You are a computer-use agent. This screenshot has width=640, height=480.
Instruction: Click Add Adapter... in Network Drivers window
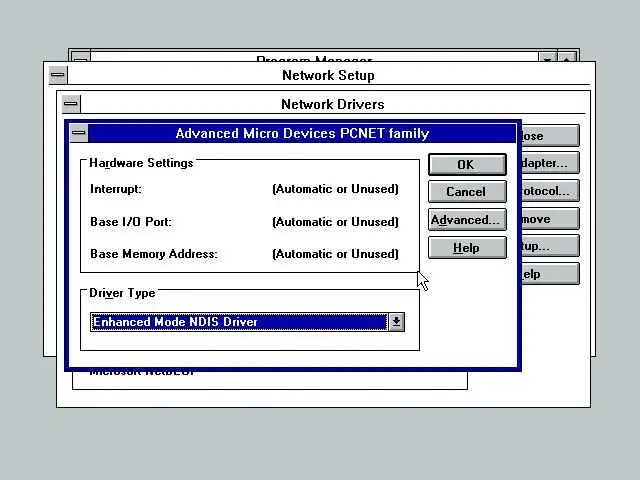coord(550,163)
